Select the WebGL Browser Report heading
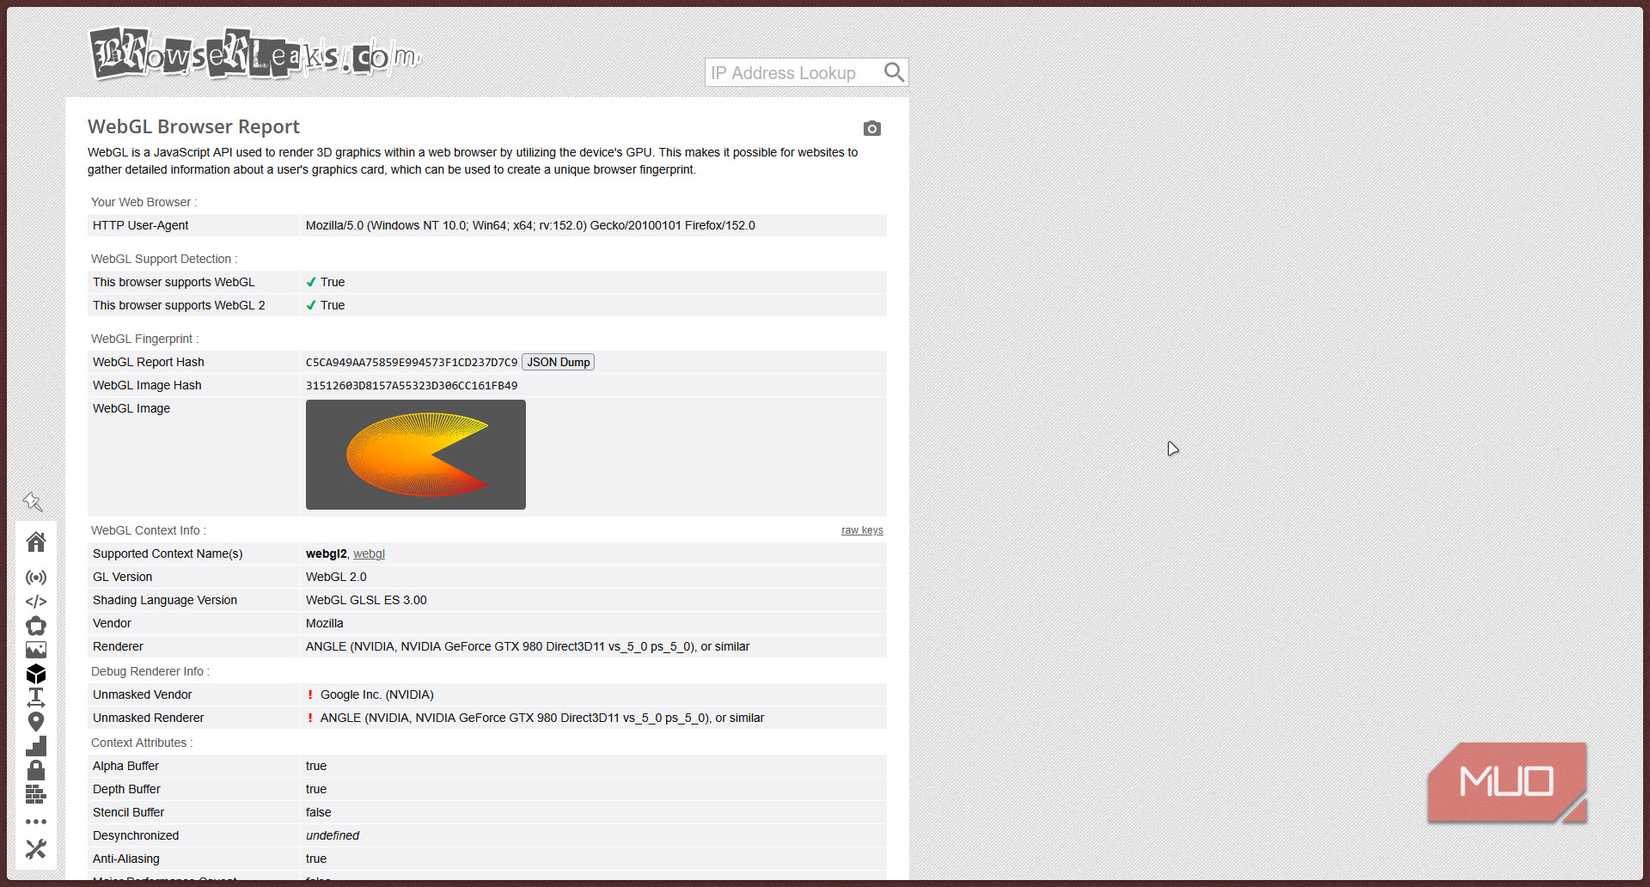This screenshot has height=887, width=1650. (194, 127)
